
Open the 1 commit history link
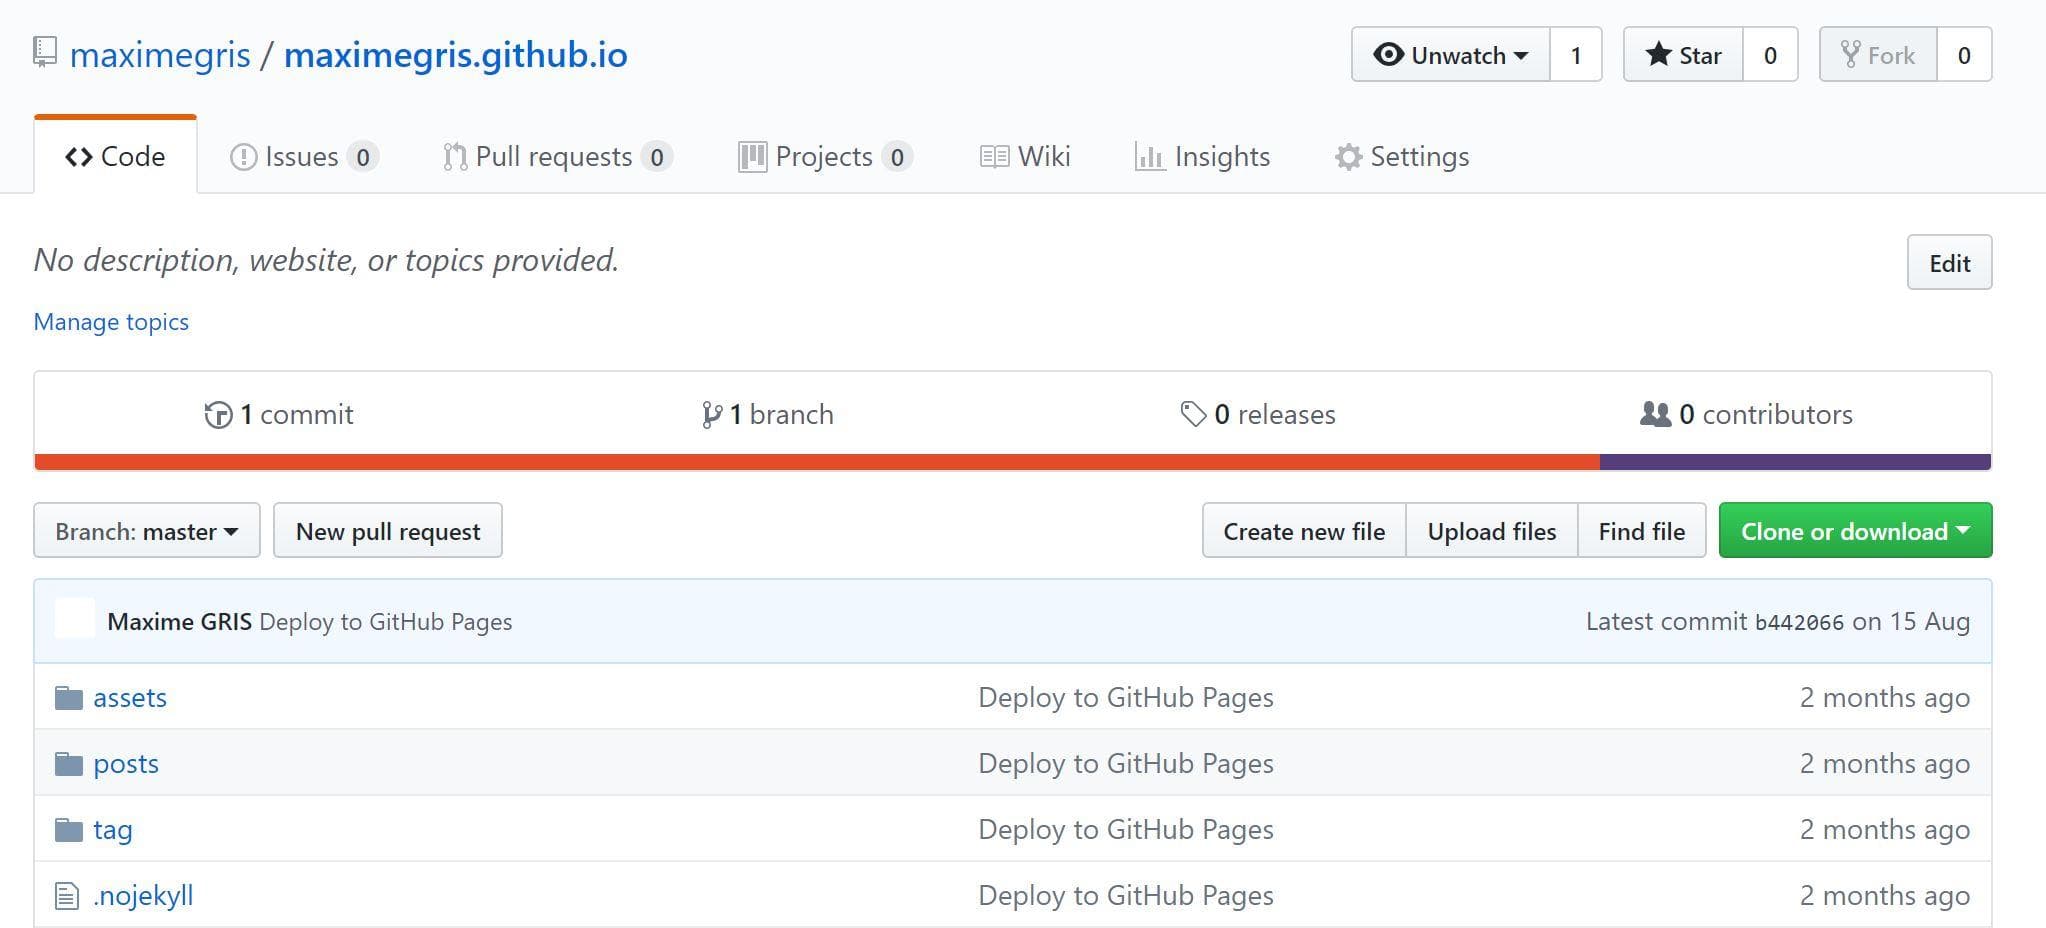279,414
